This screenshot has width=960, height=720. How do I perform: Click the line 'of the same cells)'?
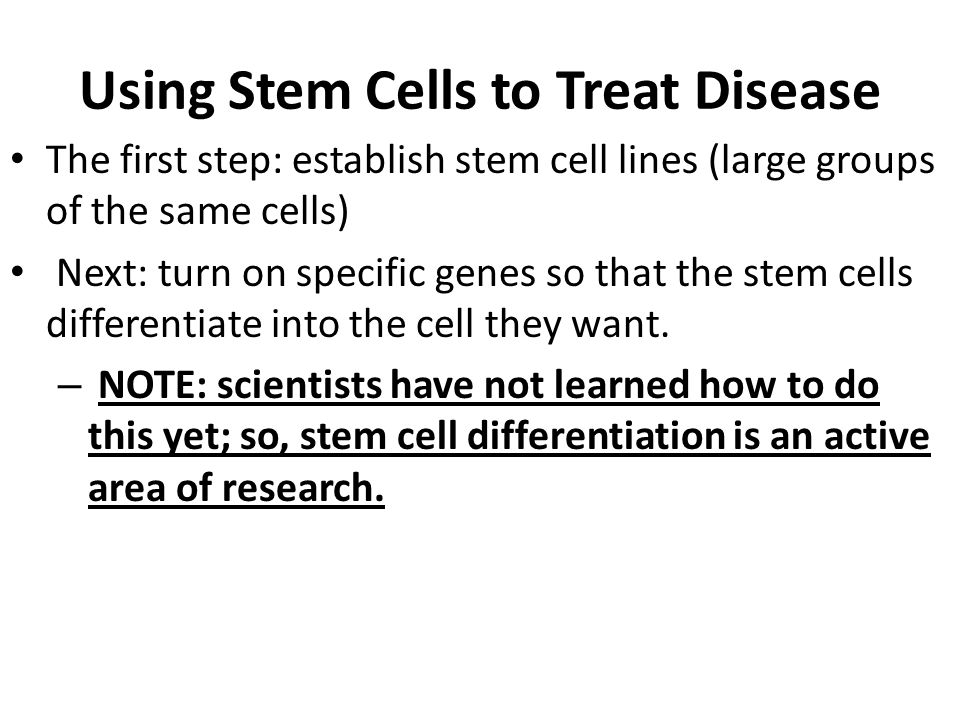(197, 212)
